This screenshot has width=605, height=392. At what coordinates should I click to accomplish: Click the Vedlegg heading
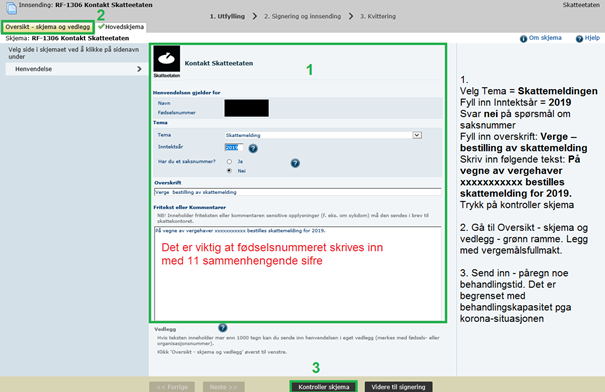165,329
